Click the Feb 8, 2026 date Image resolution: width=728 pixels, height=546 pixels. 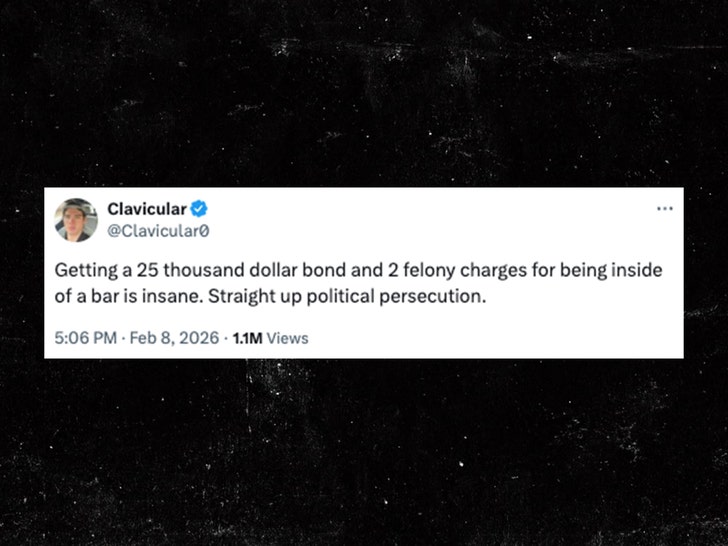pyautogui.click(x=173, y=338)
